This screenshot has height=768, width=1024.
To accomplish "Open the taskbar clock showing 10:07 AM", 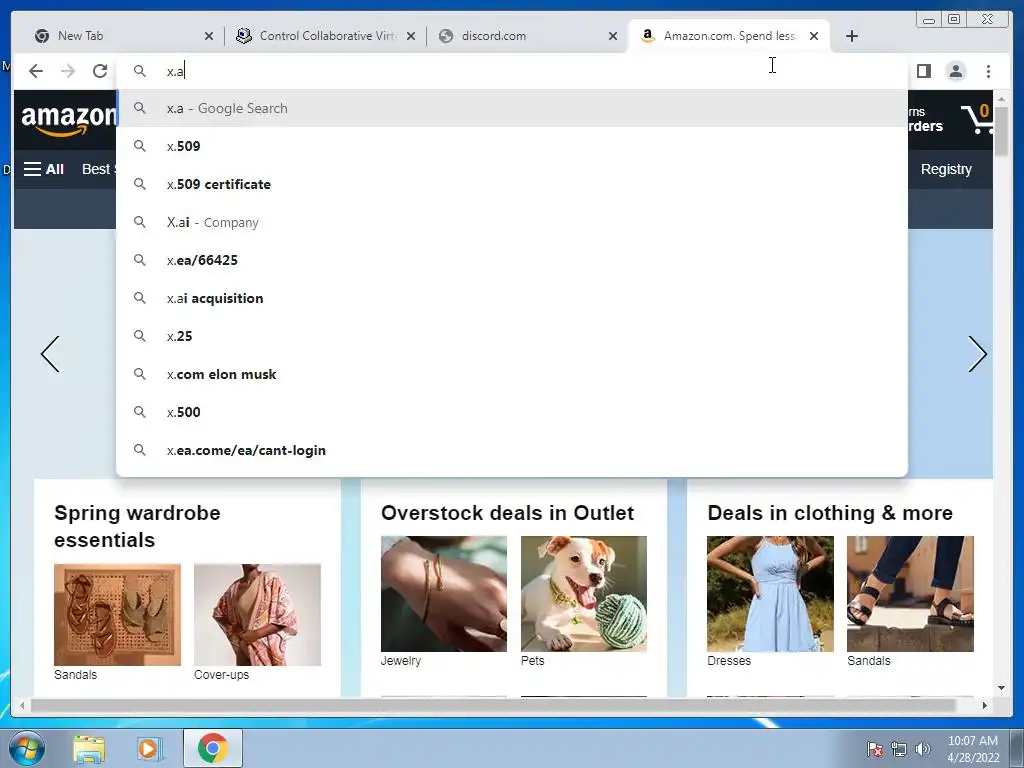I will point(973,749).
